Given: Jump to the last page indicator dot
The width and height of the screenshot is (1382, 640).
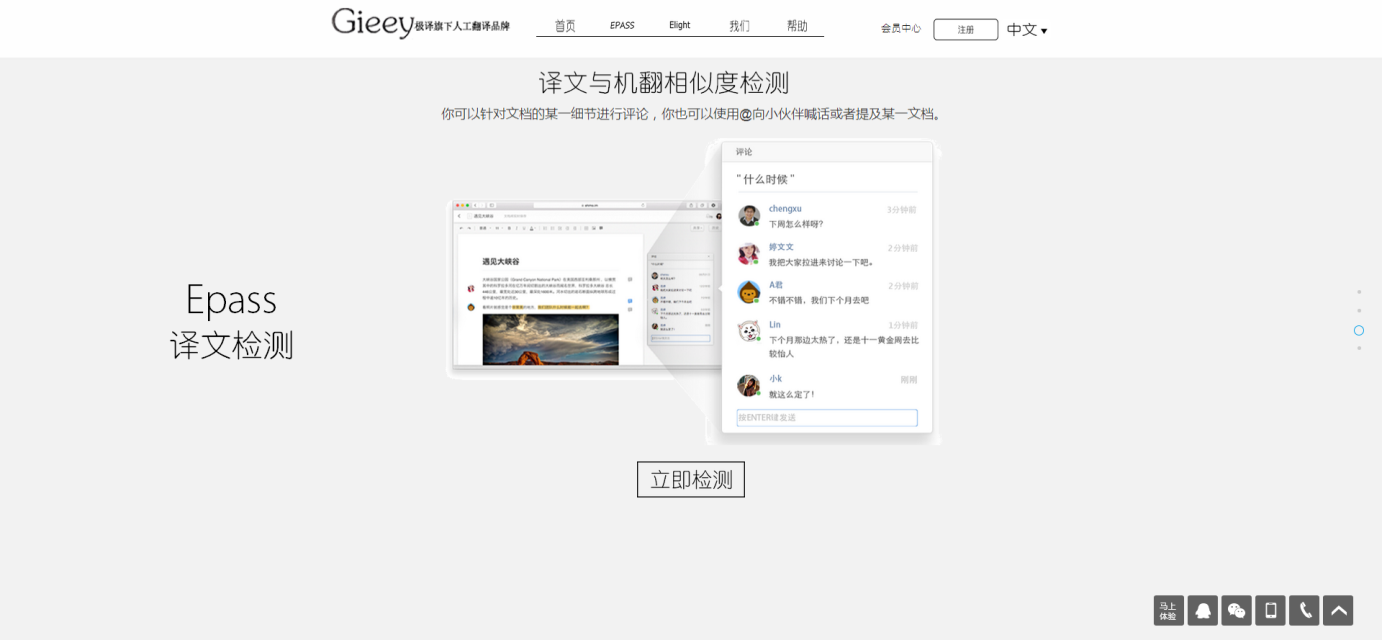Looking at the screenshot, I should click(1359, 348).
